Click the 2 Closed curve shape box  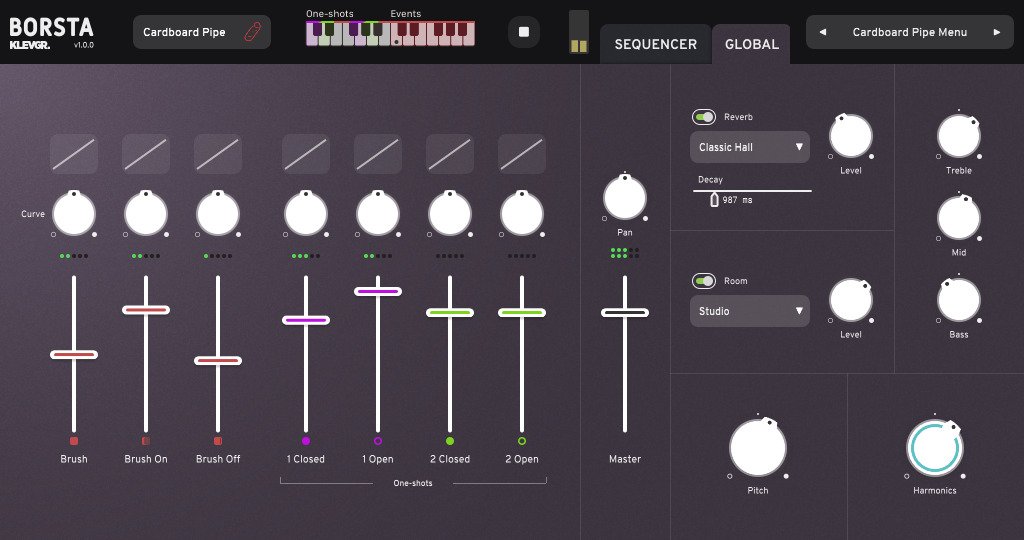(450, 154)
